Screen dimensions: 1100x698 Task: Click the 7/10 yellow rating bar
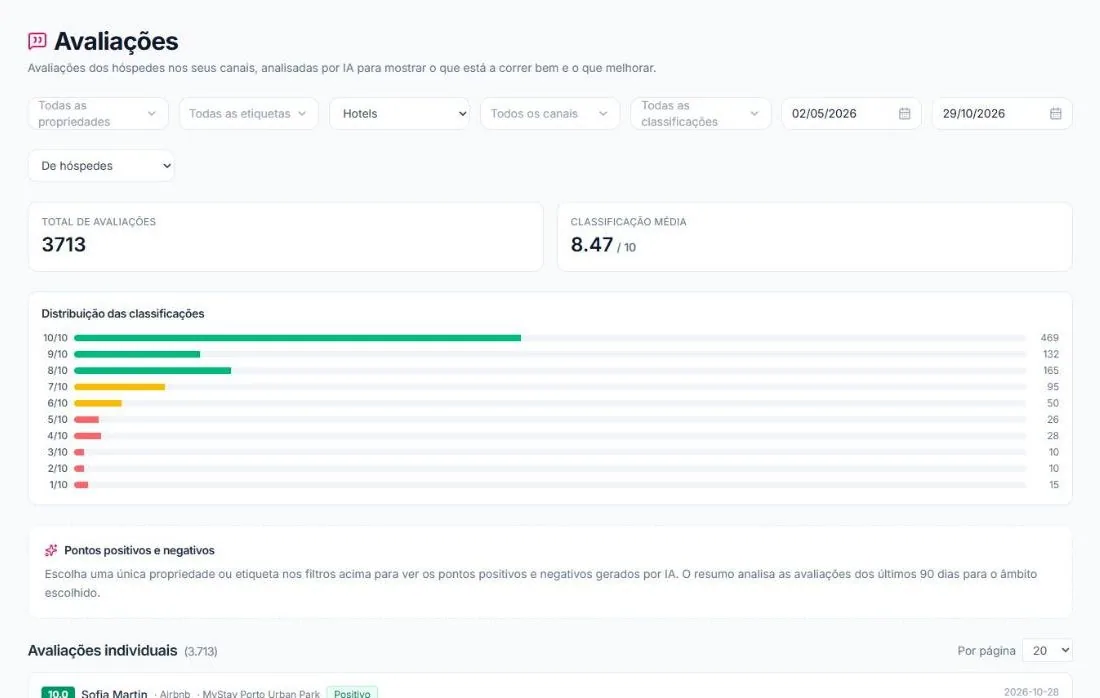tap(119, 387)
